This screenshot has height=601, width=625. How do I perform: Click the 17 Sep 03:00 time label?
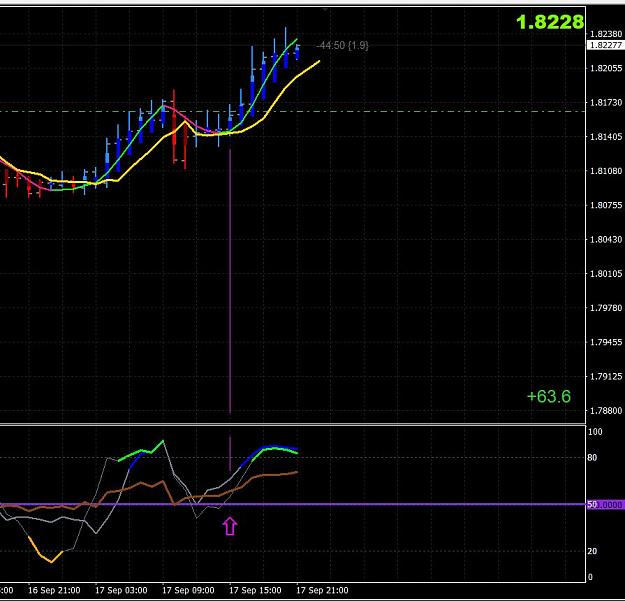pos(121,590)
